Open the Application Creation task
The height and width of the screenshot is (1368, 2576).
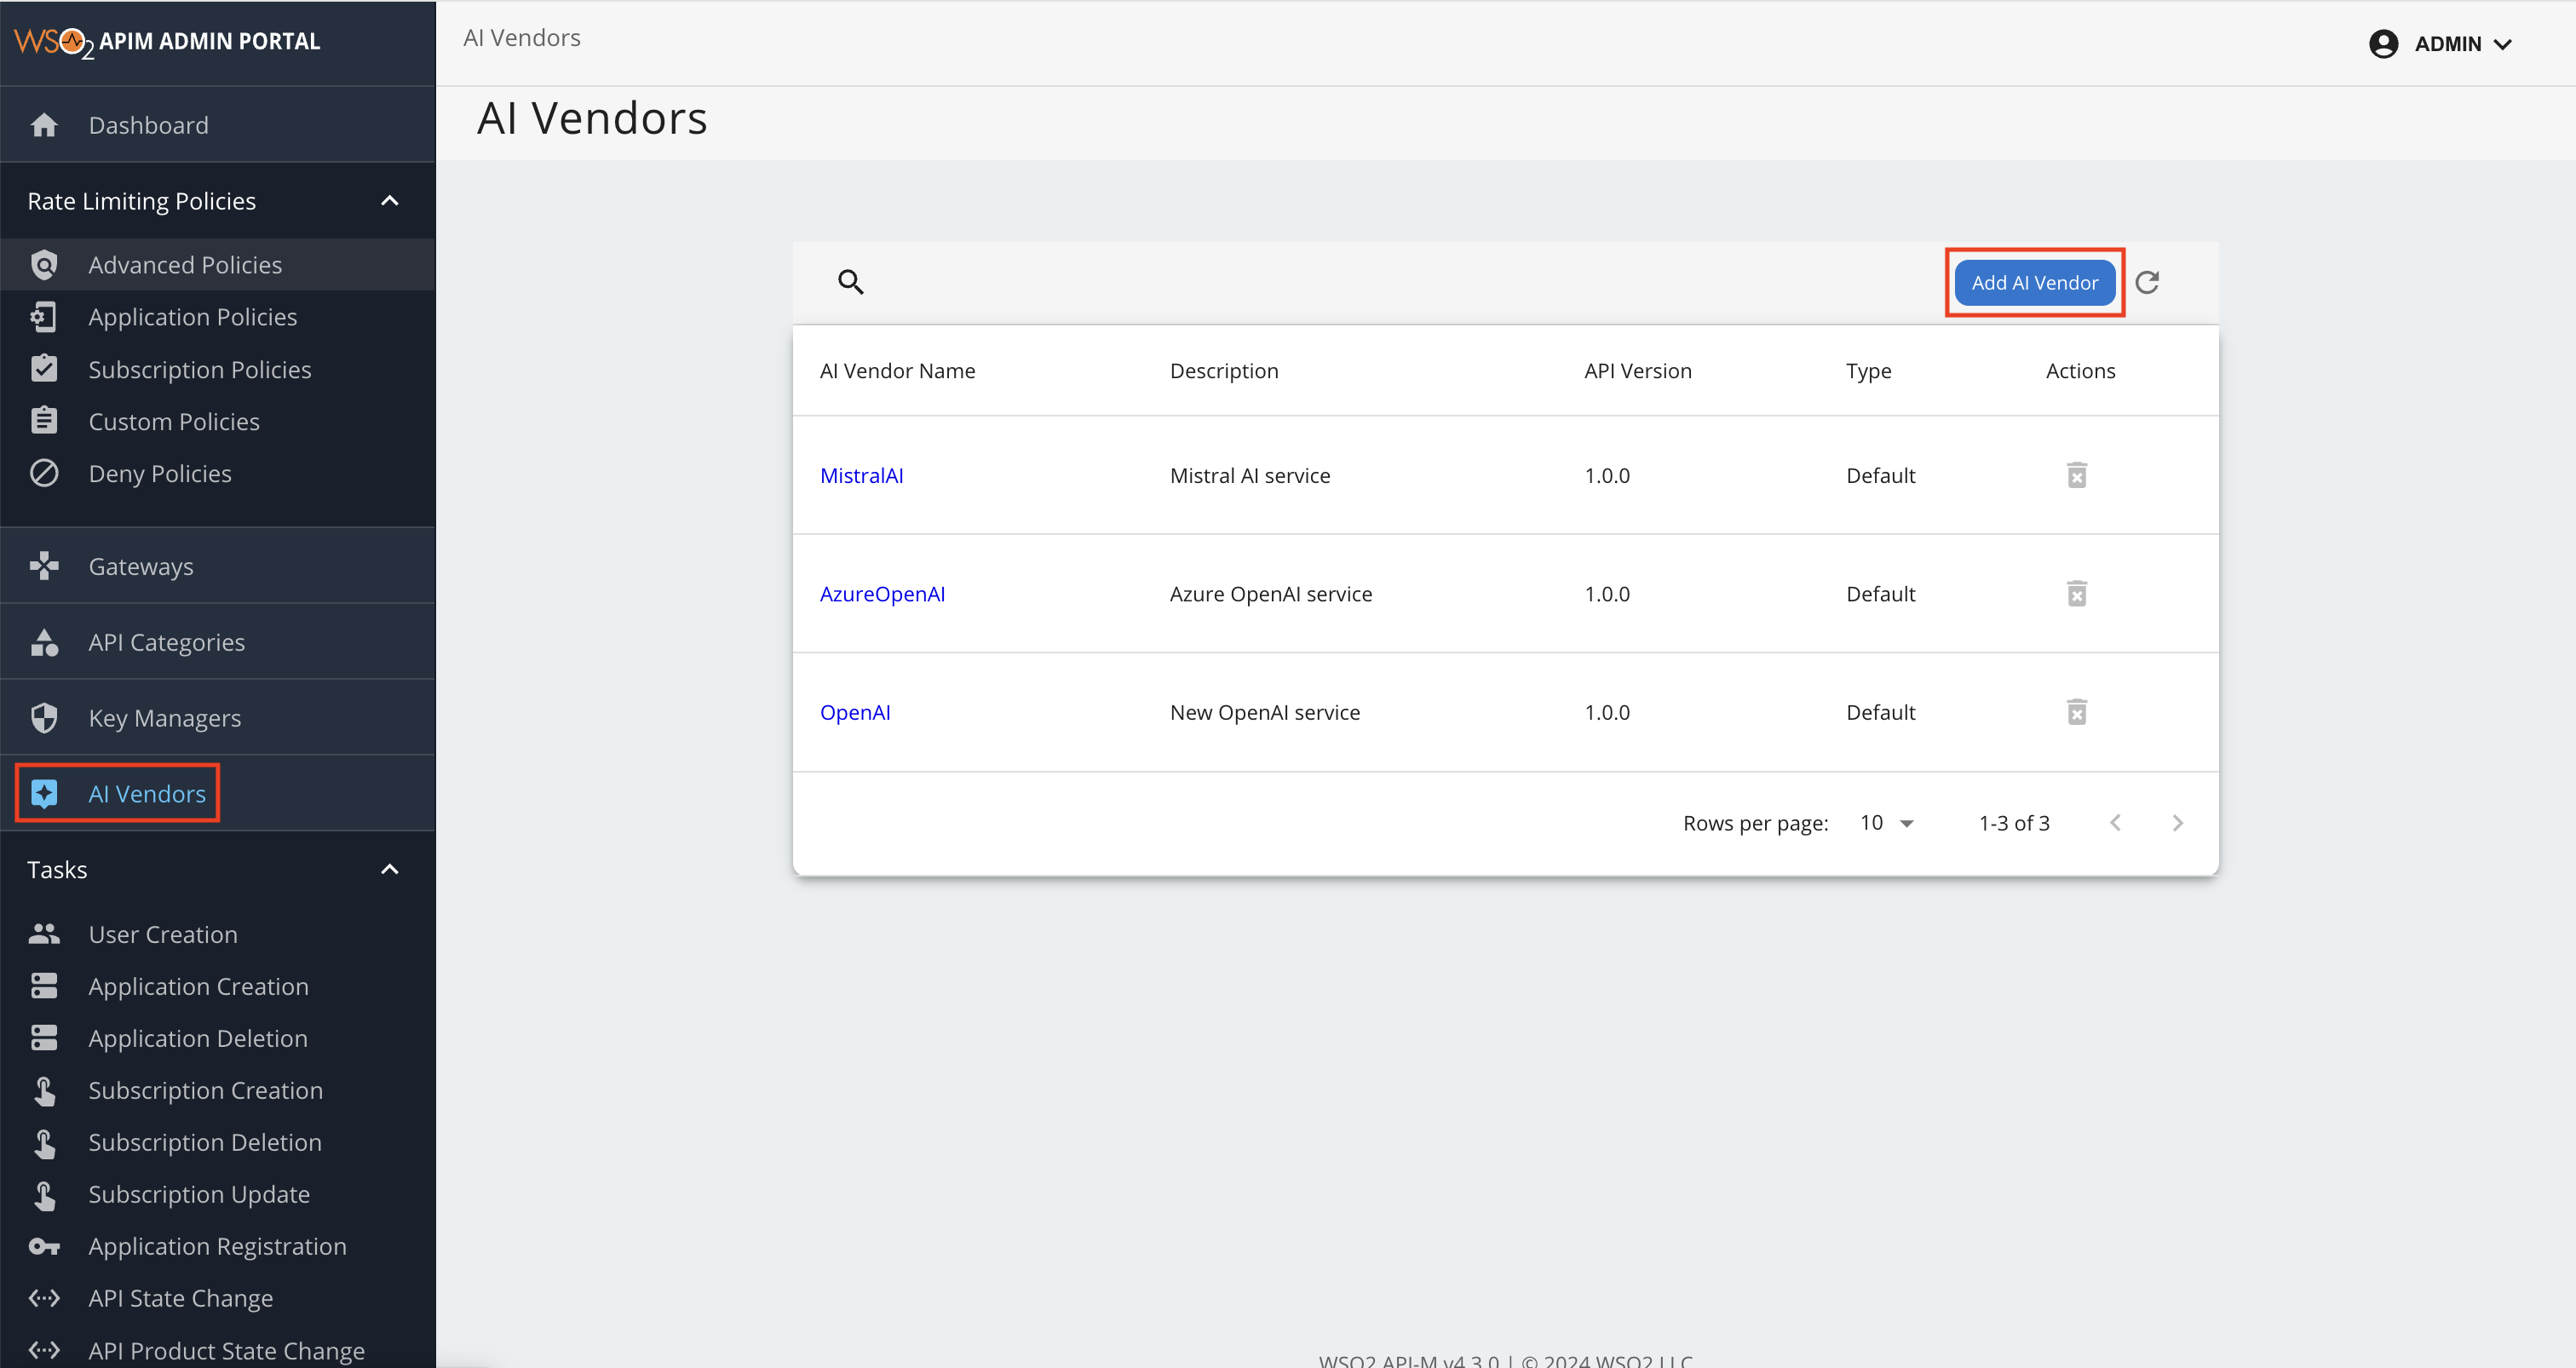(x=217, y=986)
